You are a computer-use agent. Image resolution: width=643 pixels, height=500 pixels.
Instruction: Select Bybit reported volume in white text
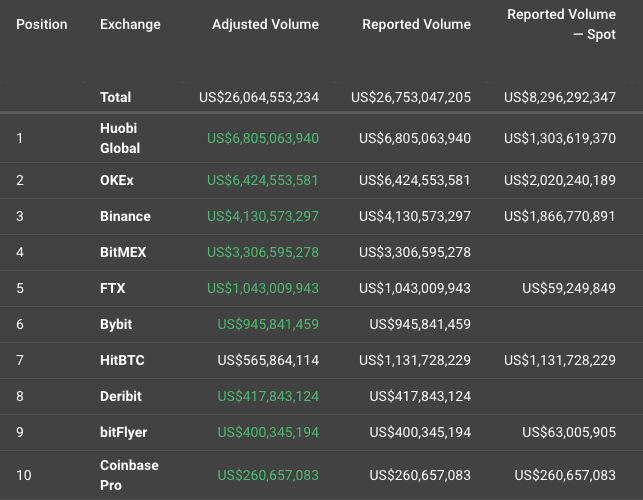pos(420,324)
